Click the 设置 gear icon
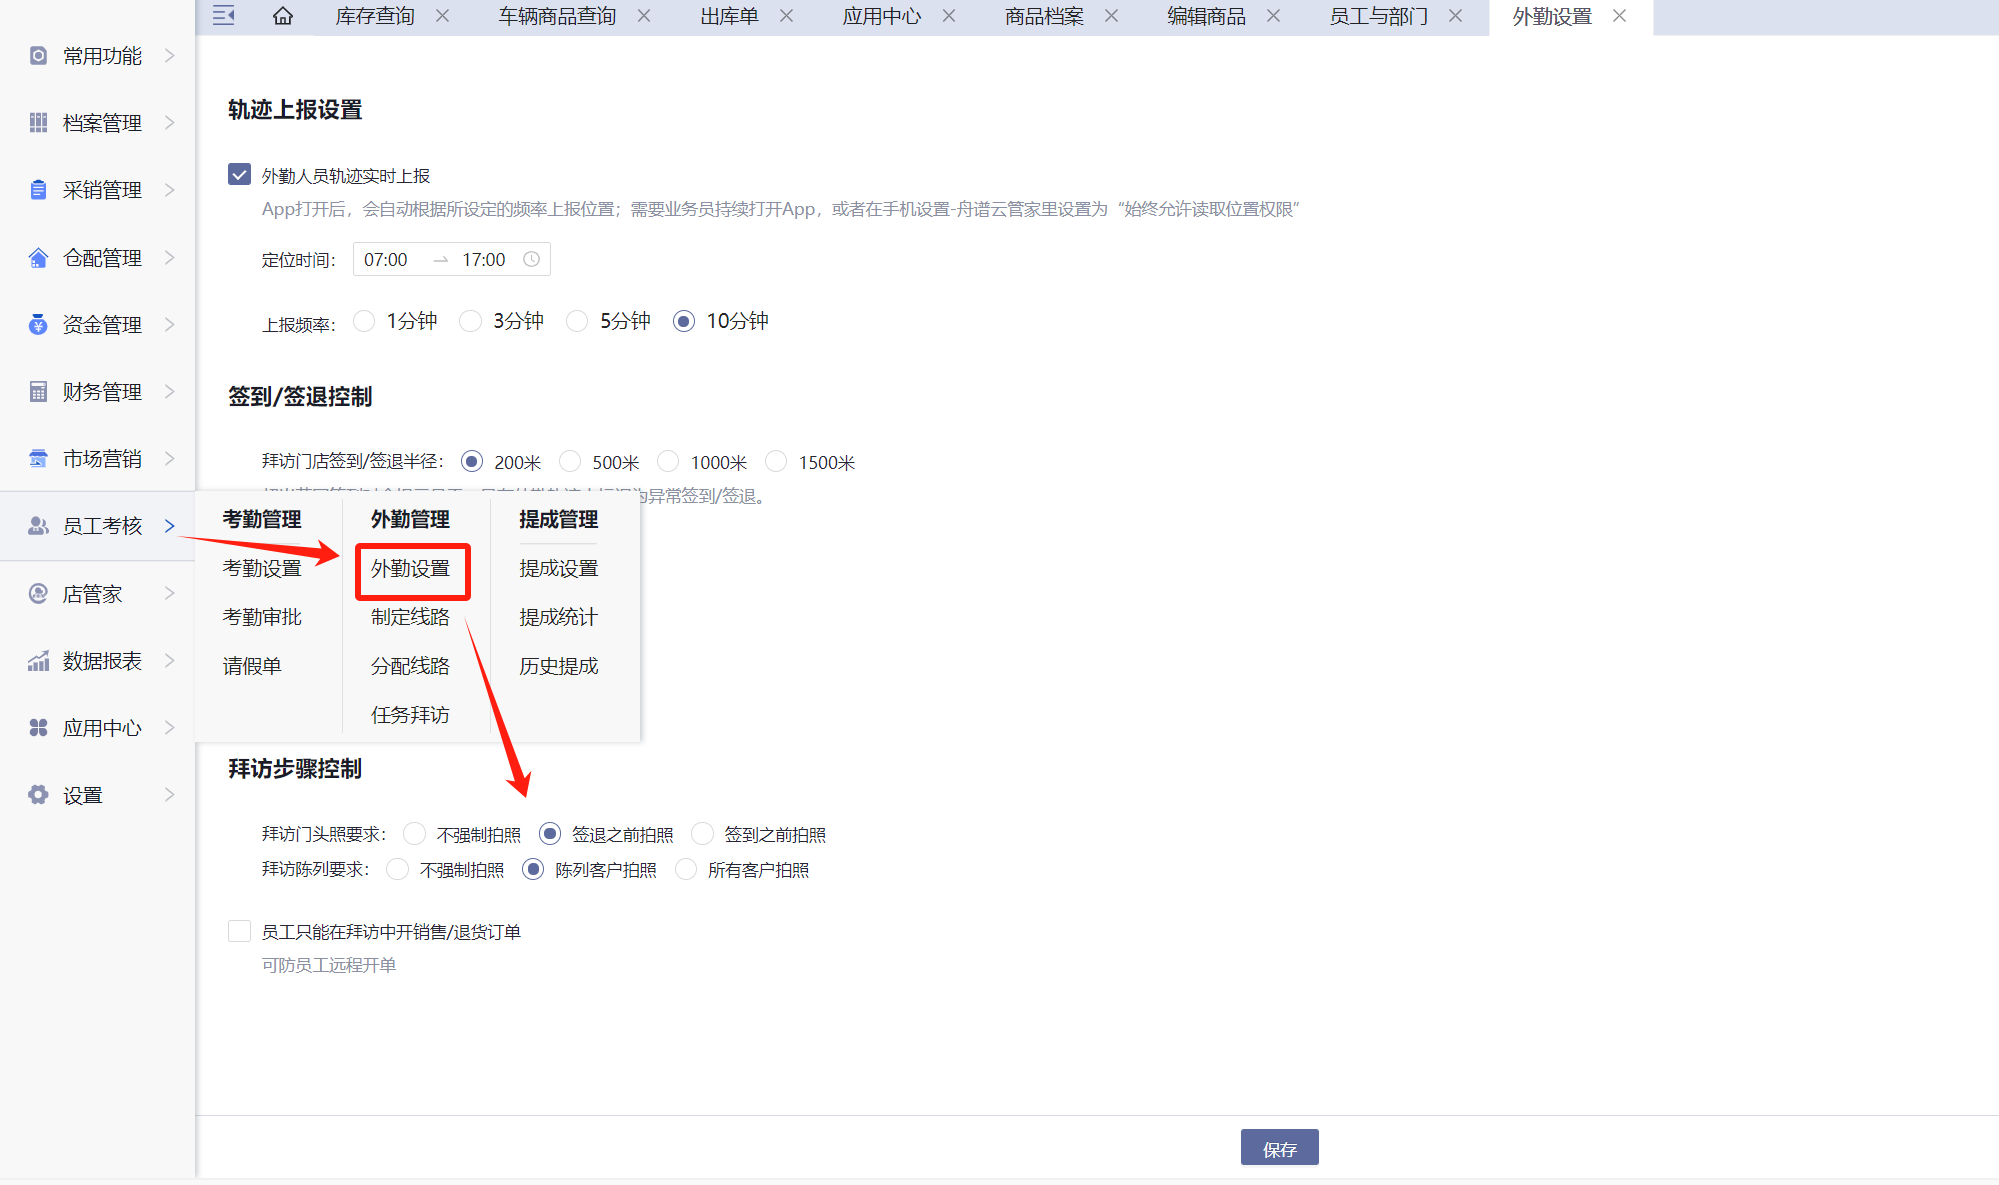1999x1185 pixels. [38, 795]
